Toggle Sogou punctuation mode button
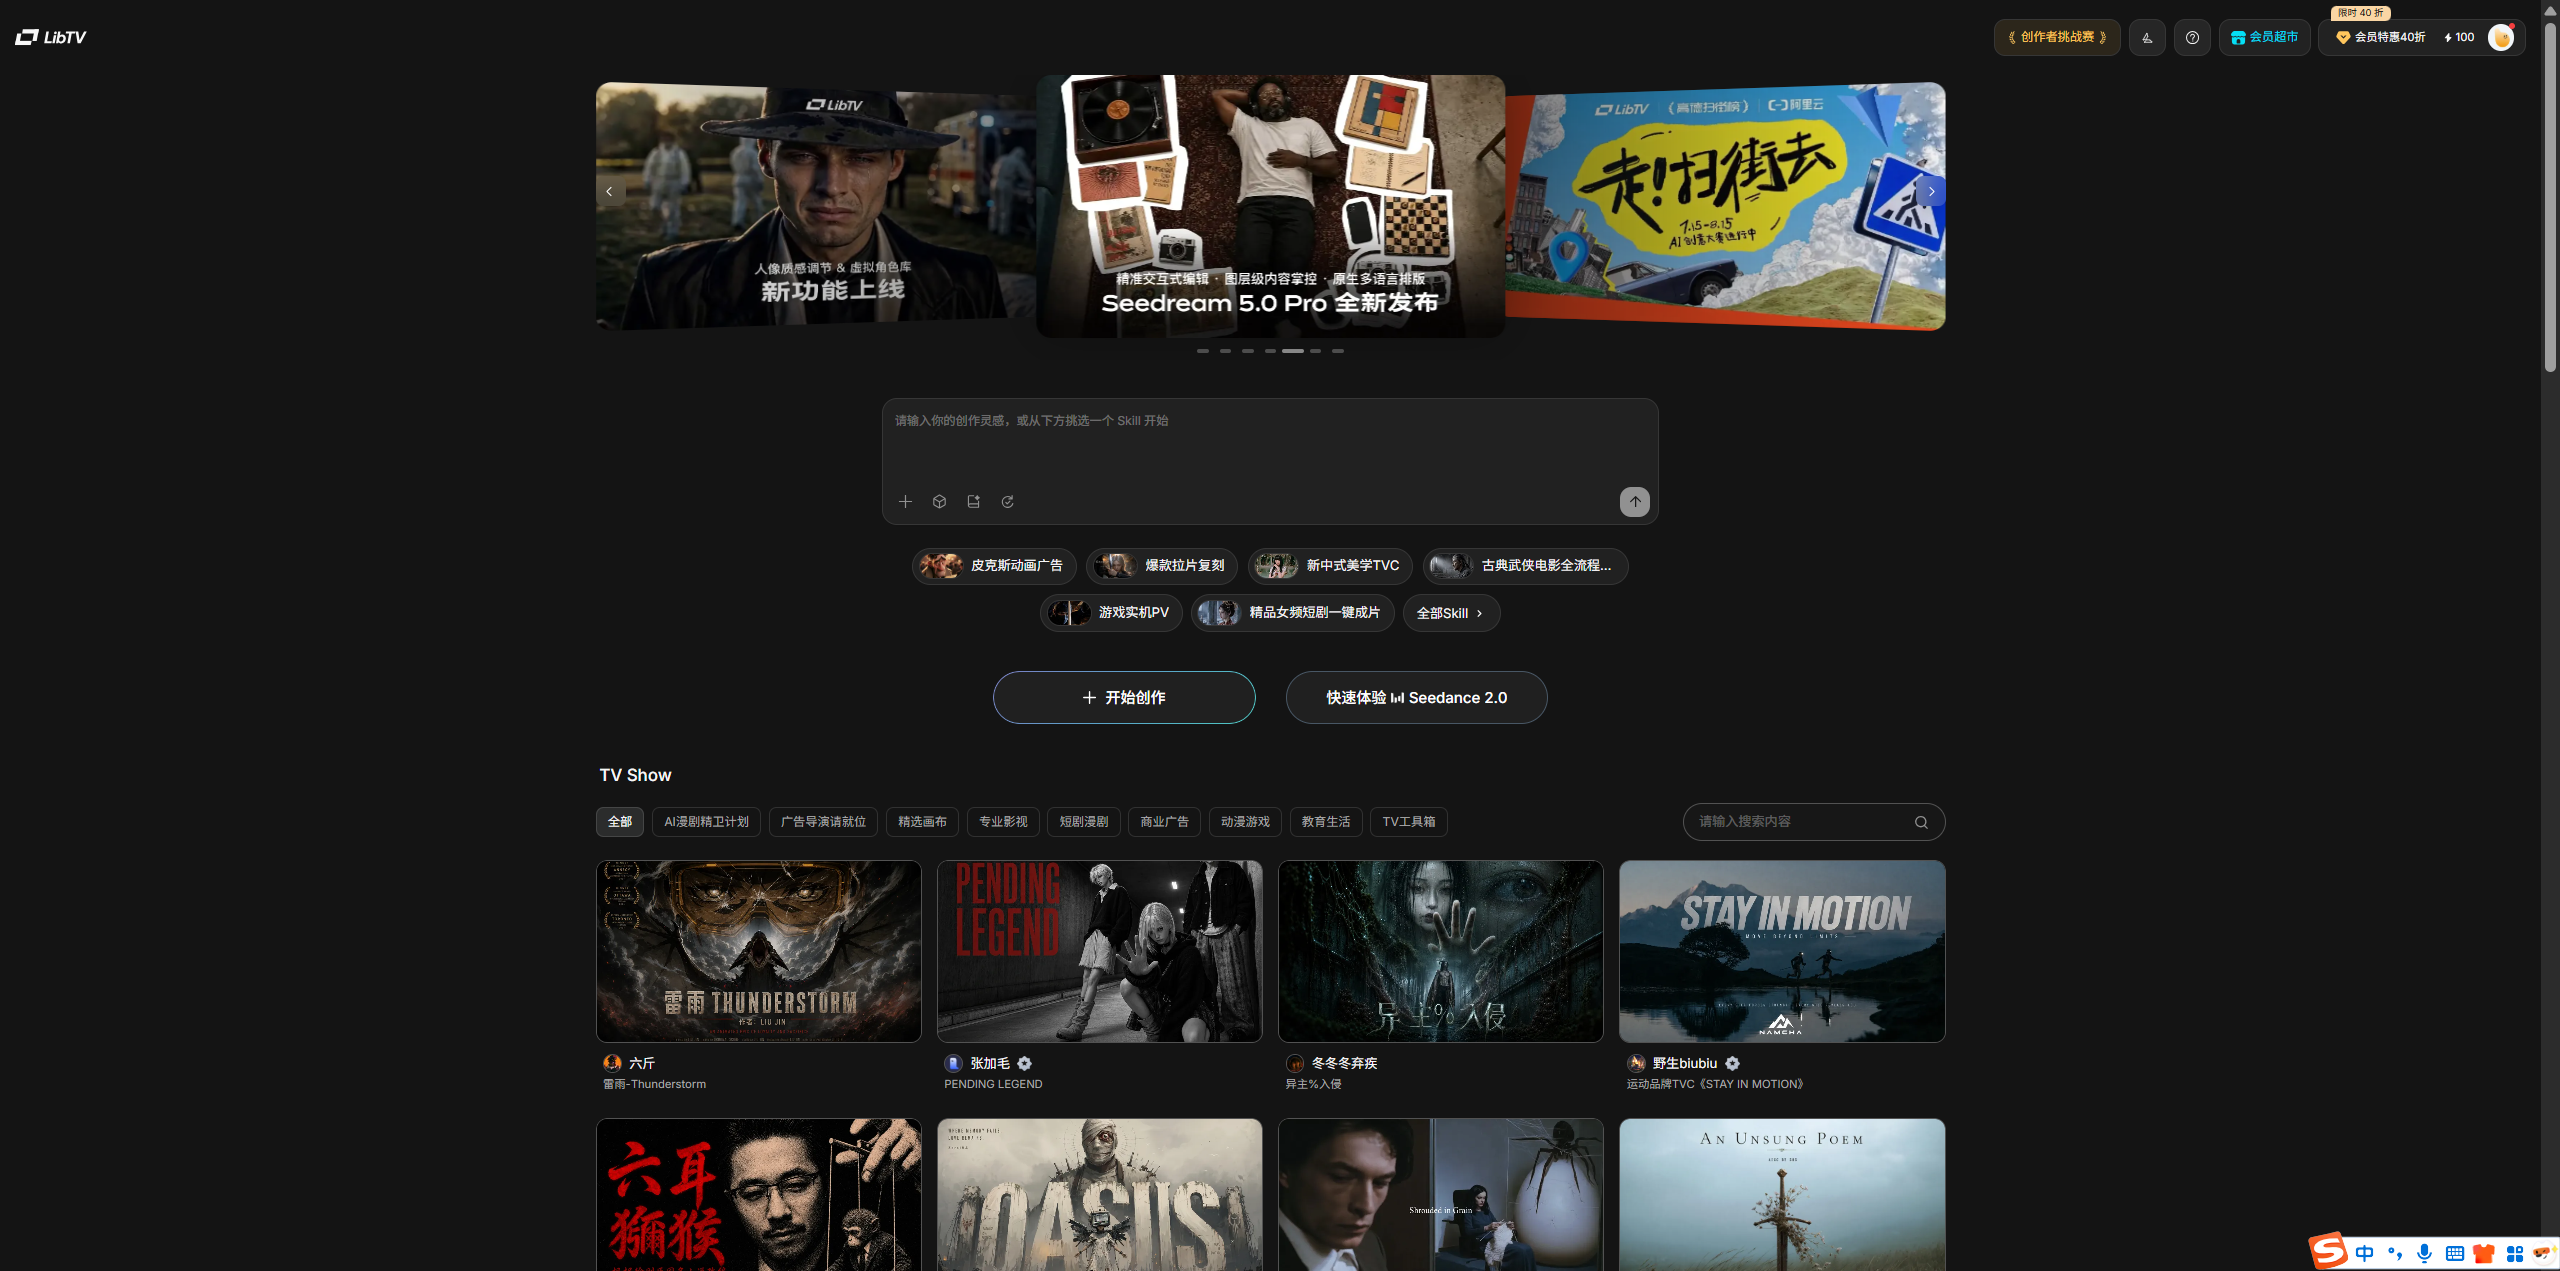This screenshot has width=2560, height=1271. 2394,1253
